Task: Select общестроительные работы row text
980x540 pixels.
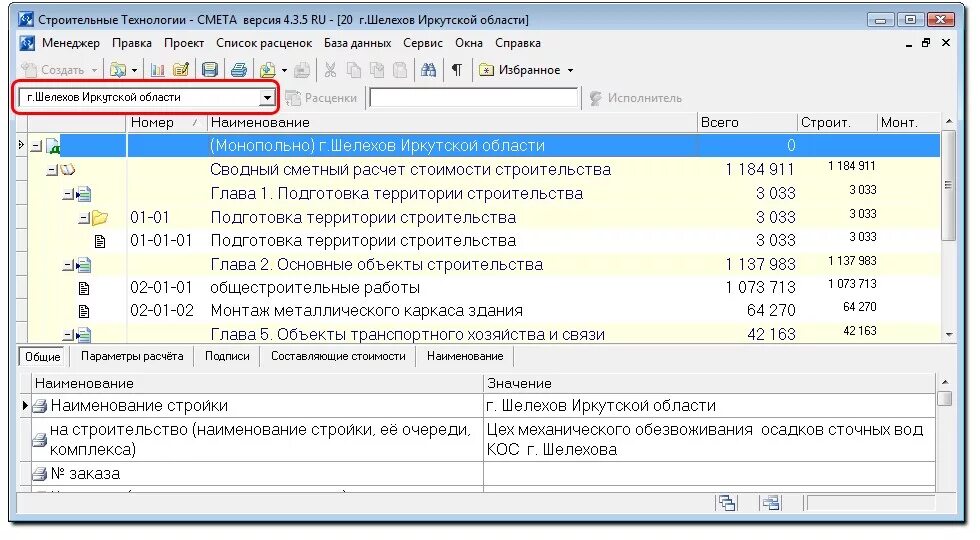Action: [315, 288]
